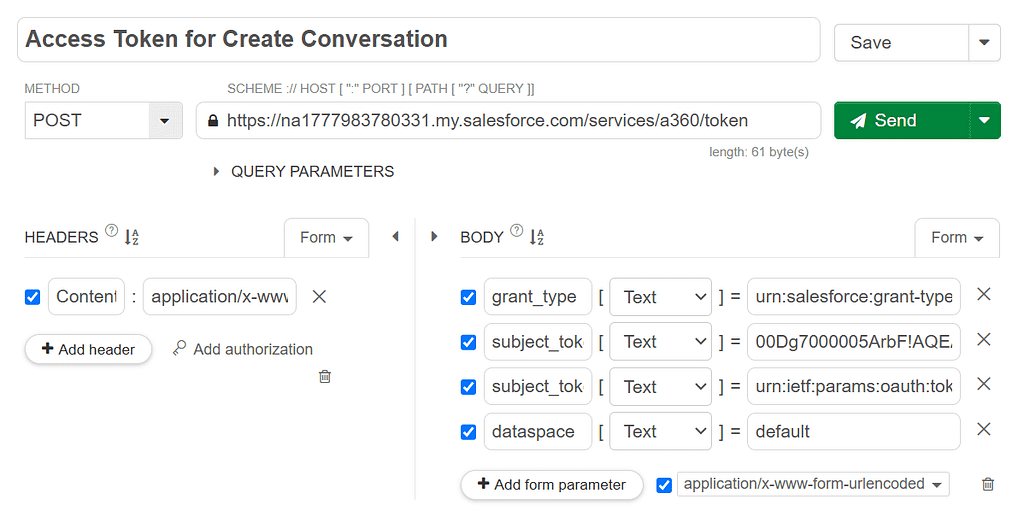Click Add form parameter button
This screenshot has width=1024, height=522.
pos(552,485)
